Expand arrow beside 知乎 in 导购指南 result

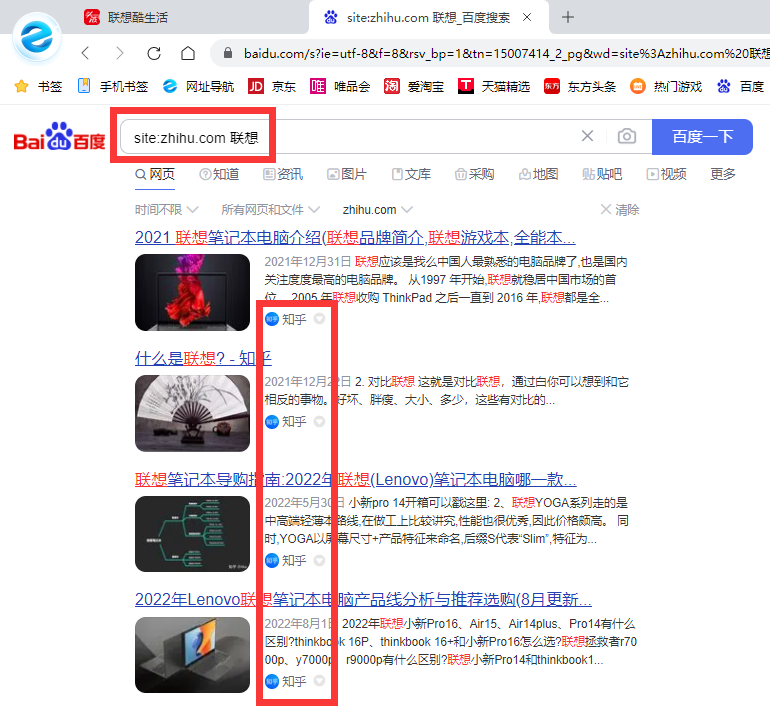(320, 560)
